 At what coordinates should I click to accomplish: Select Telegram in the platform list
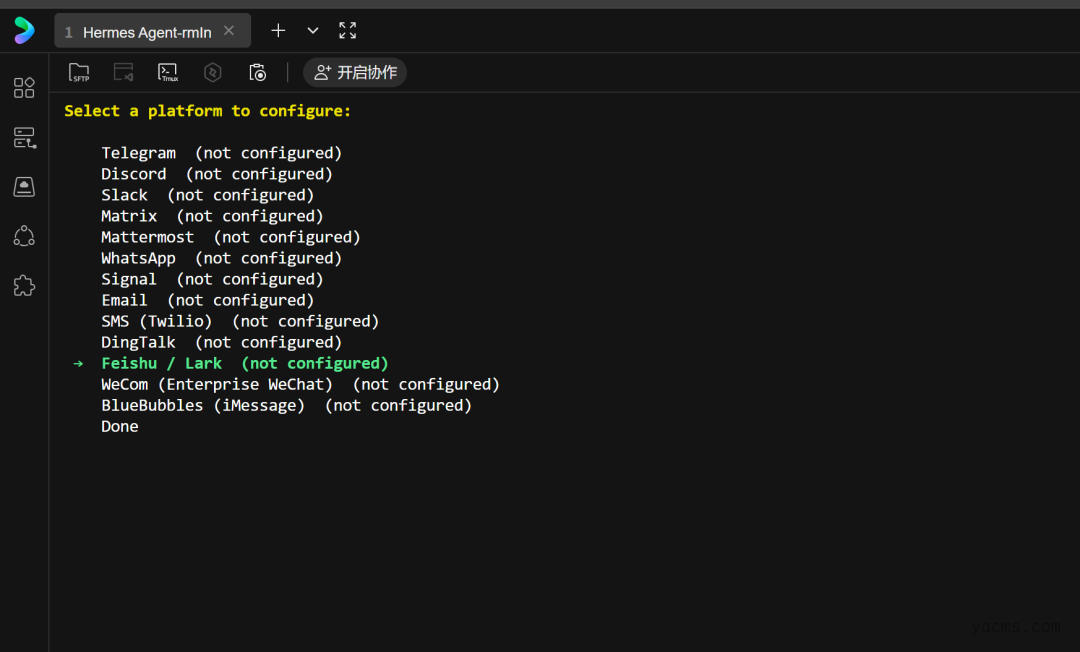pyautogui.click(x=138, y=153)
